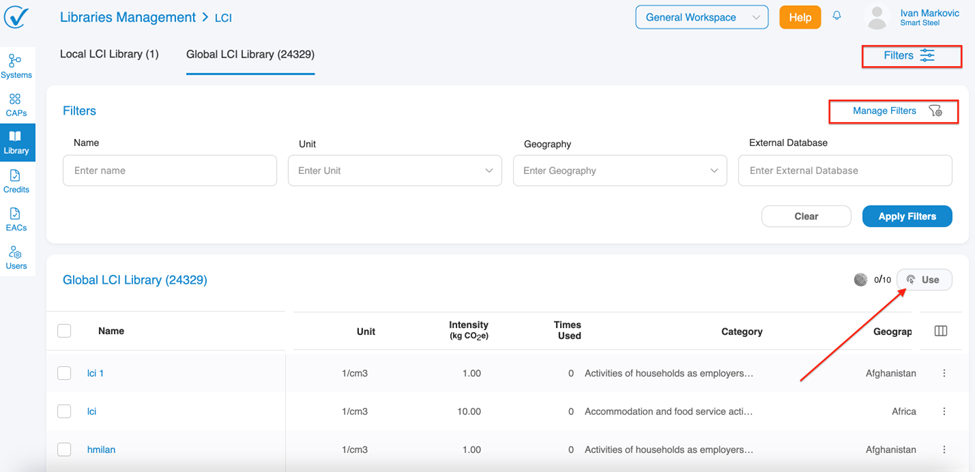Open Systems in the left sidebar
The width and height of the screenshot is (975, 472).
point(16,66)
